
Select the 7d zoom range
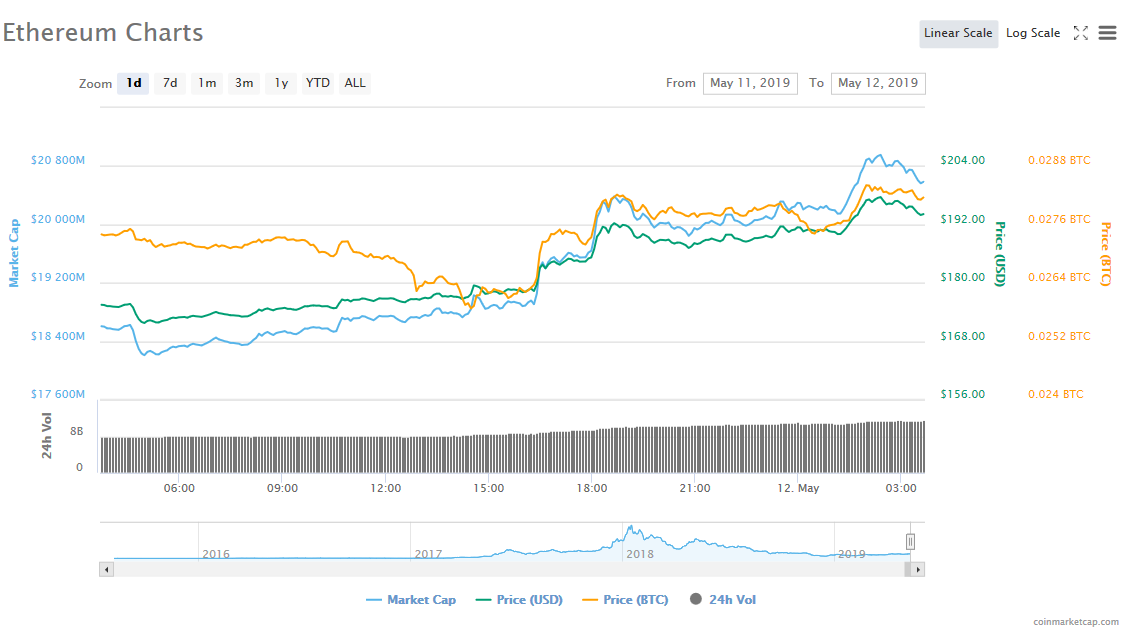(x=170, y=83)
